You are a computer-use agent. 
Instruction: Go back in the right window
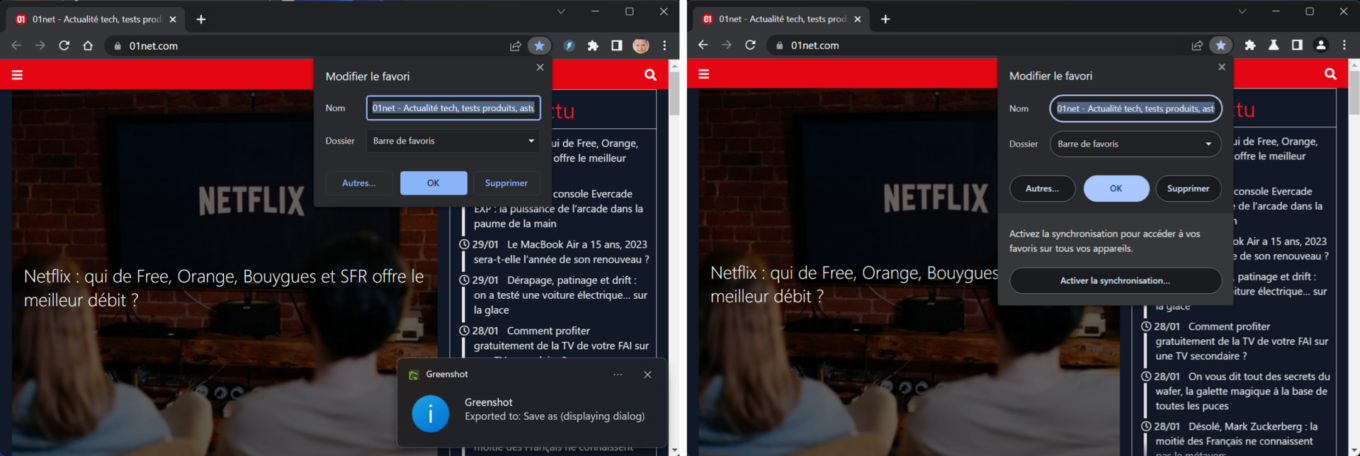[x=702, y=45]
